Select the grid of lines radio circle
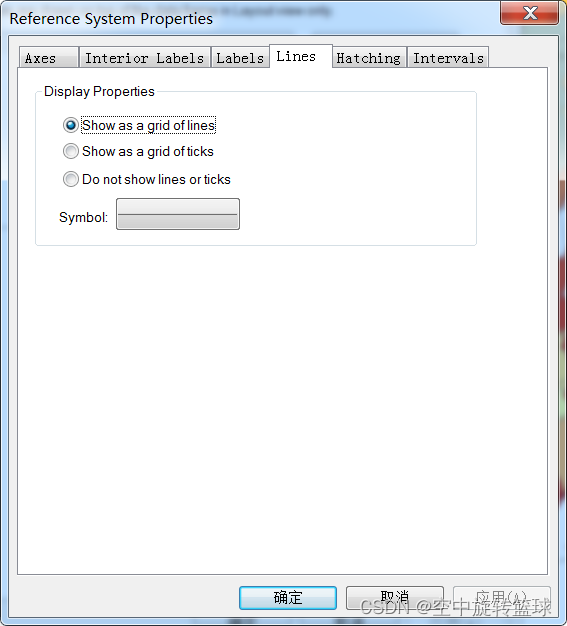Image resolution: width=567 pixels, height=626 pixels. click(71, 125)
